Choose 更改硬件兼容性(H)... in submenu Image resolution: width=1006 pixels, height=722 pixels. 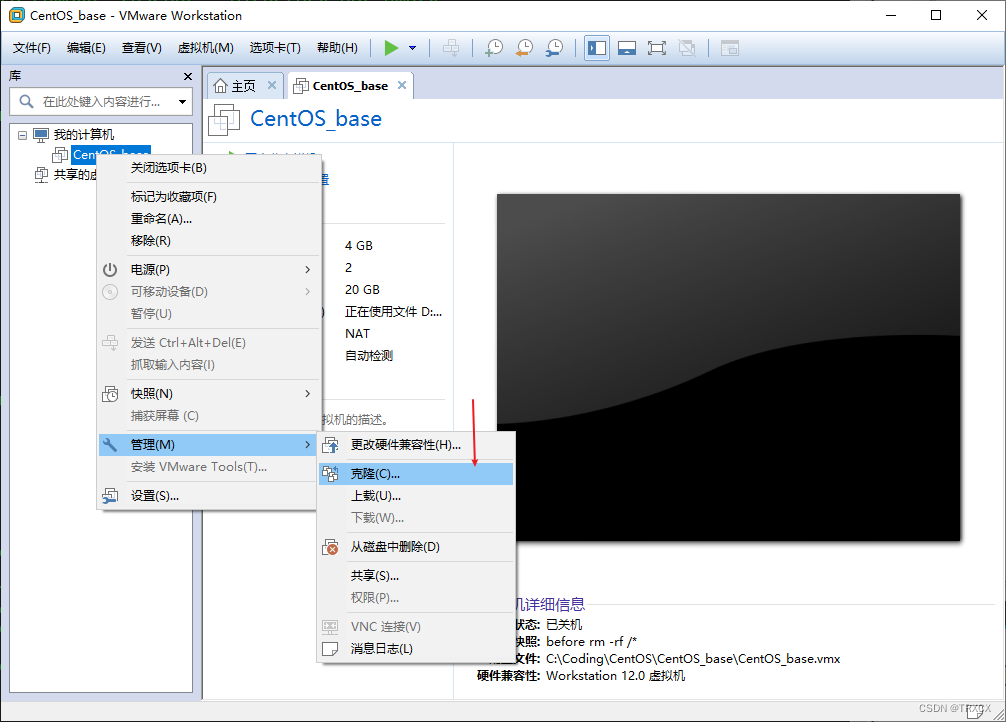[416, 445]
